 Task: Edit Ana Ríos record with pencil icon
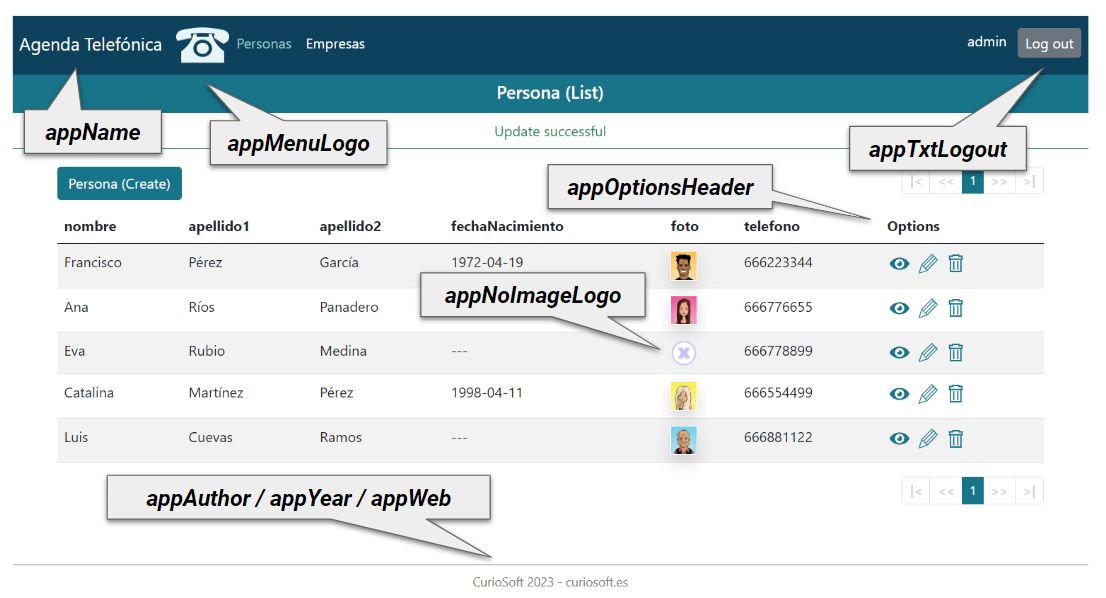click(x=928, y=308)
